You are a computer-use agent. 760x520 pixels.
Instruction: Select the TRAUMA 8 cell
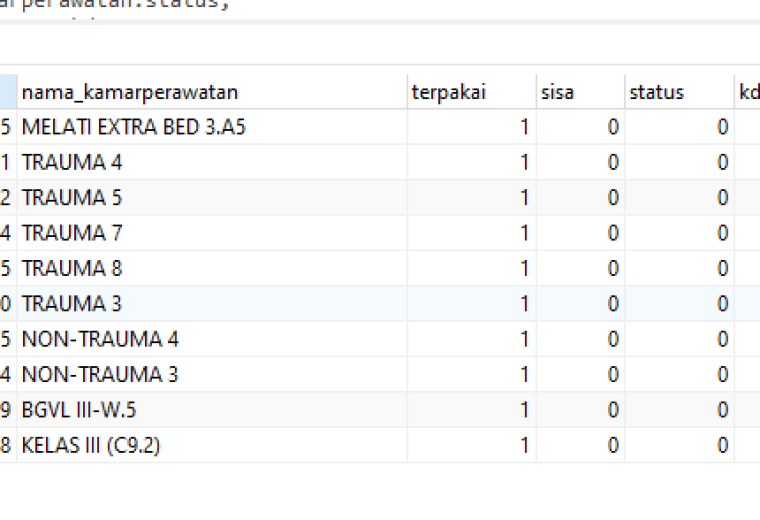[x=212, y=268]
